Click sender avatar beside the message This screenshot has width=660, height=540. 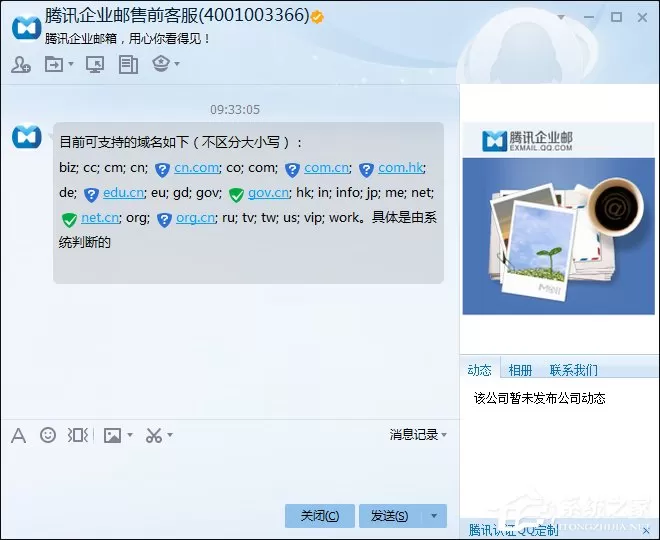coord(27,136)
